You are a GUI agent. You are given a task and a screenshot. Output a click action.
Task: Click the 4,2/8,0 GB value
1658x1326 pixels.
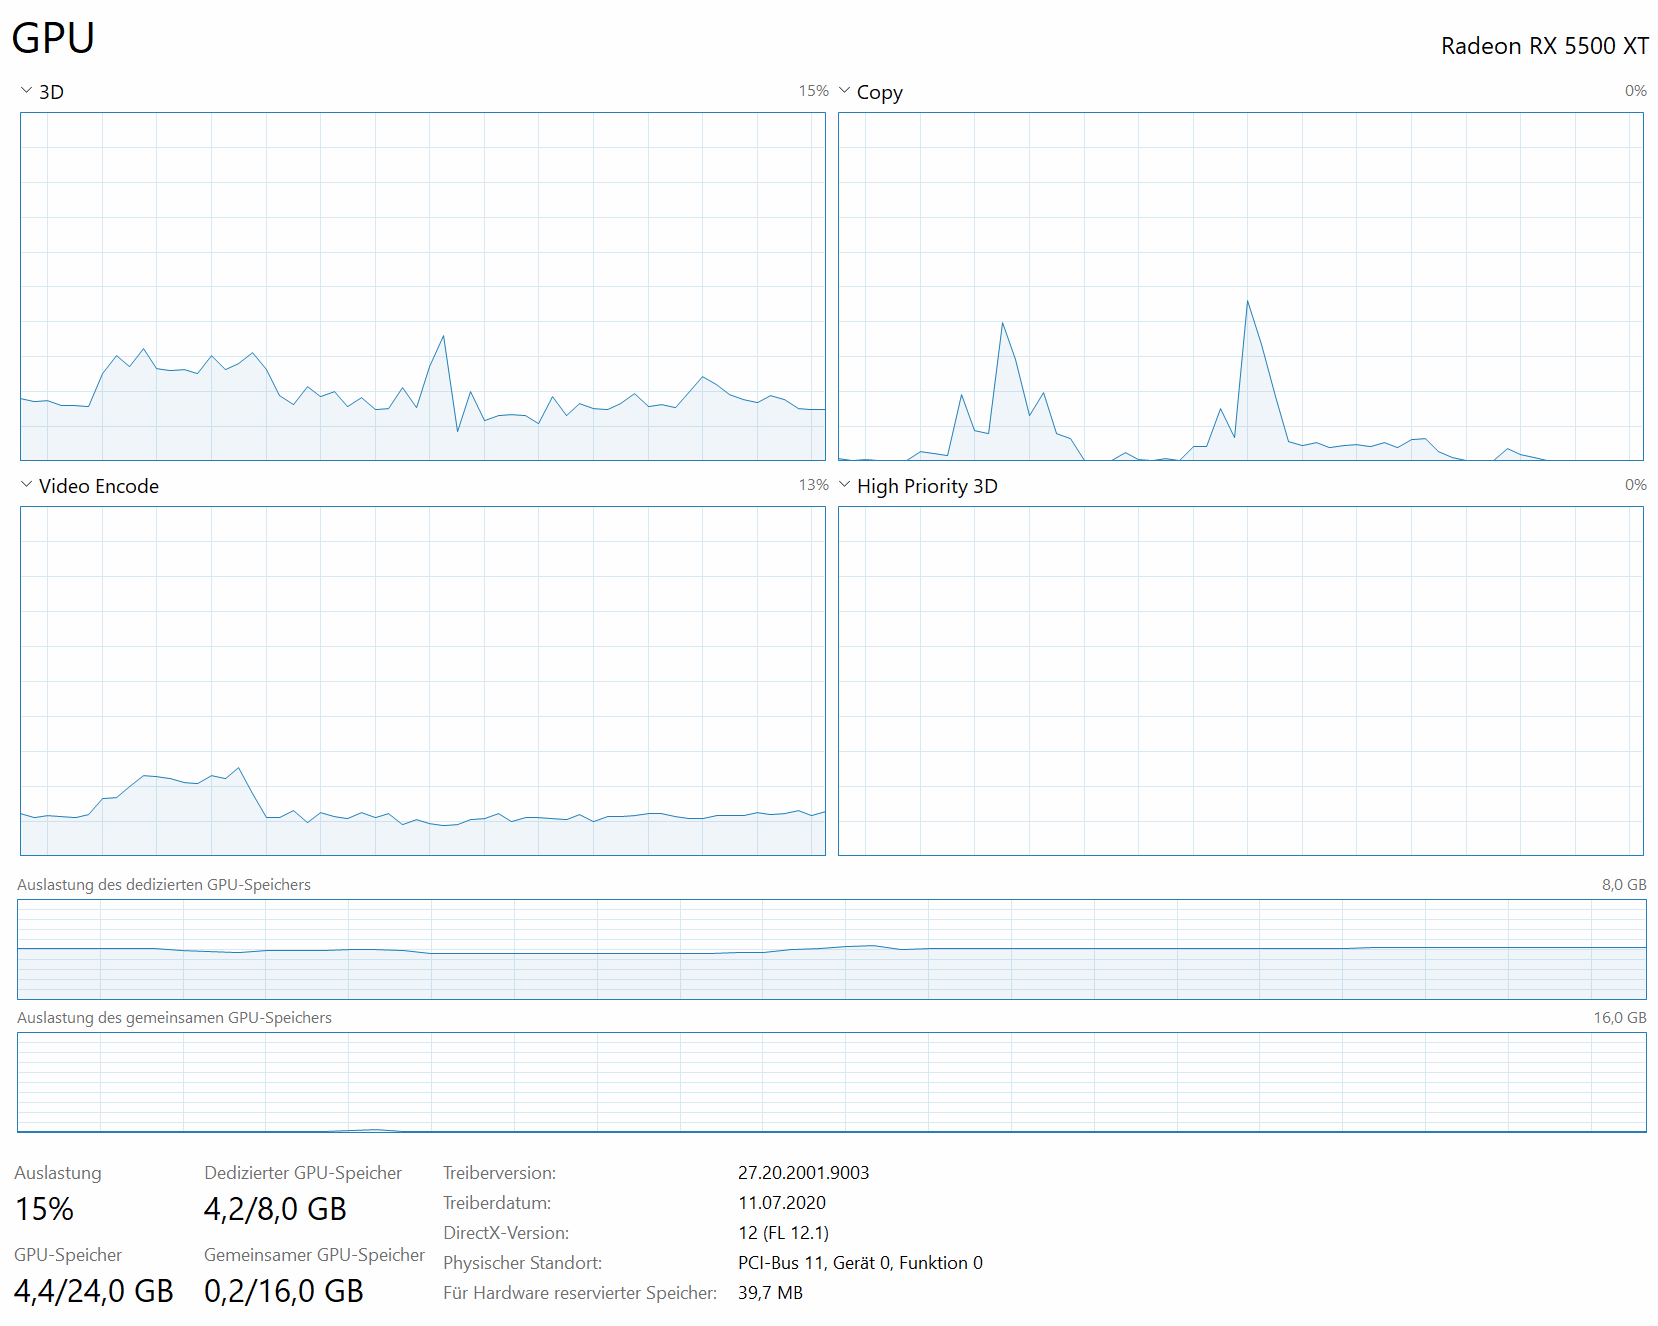275,1209
